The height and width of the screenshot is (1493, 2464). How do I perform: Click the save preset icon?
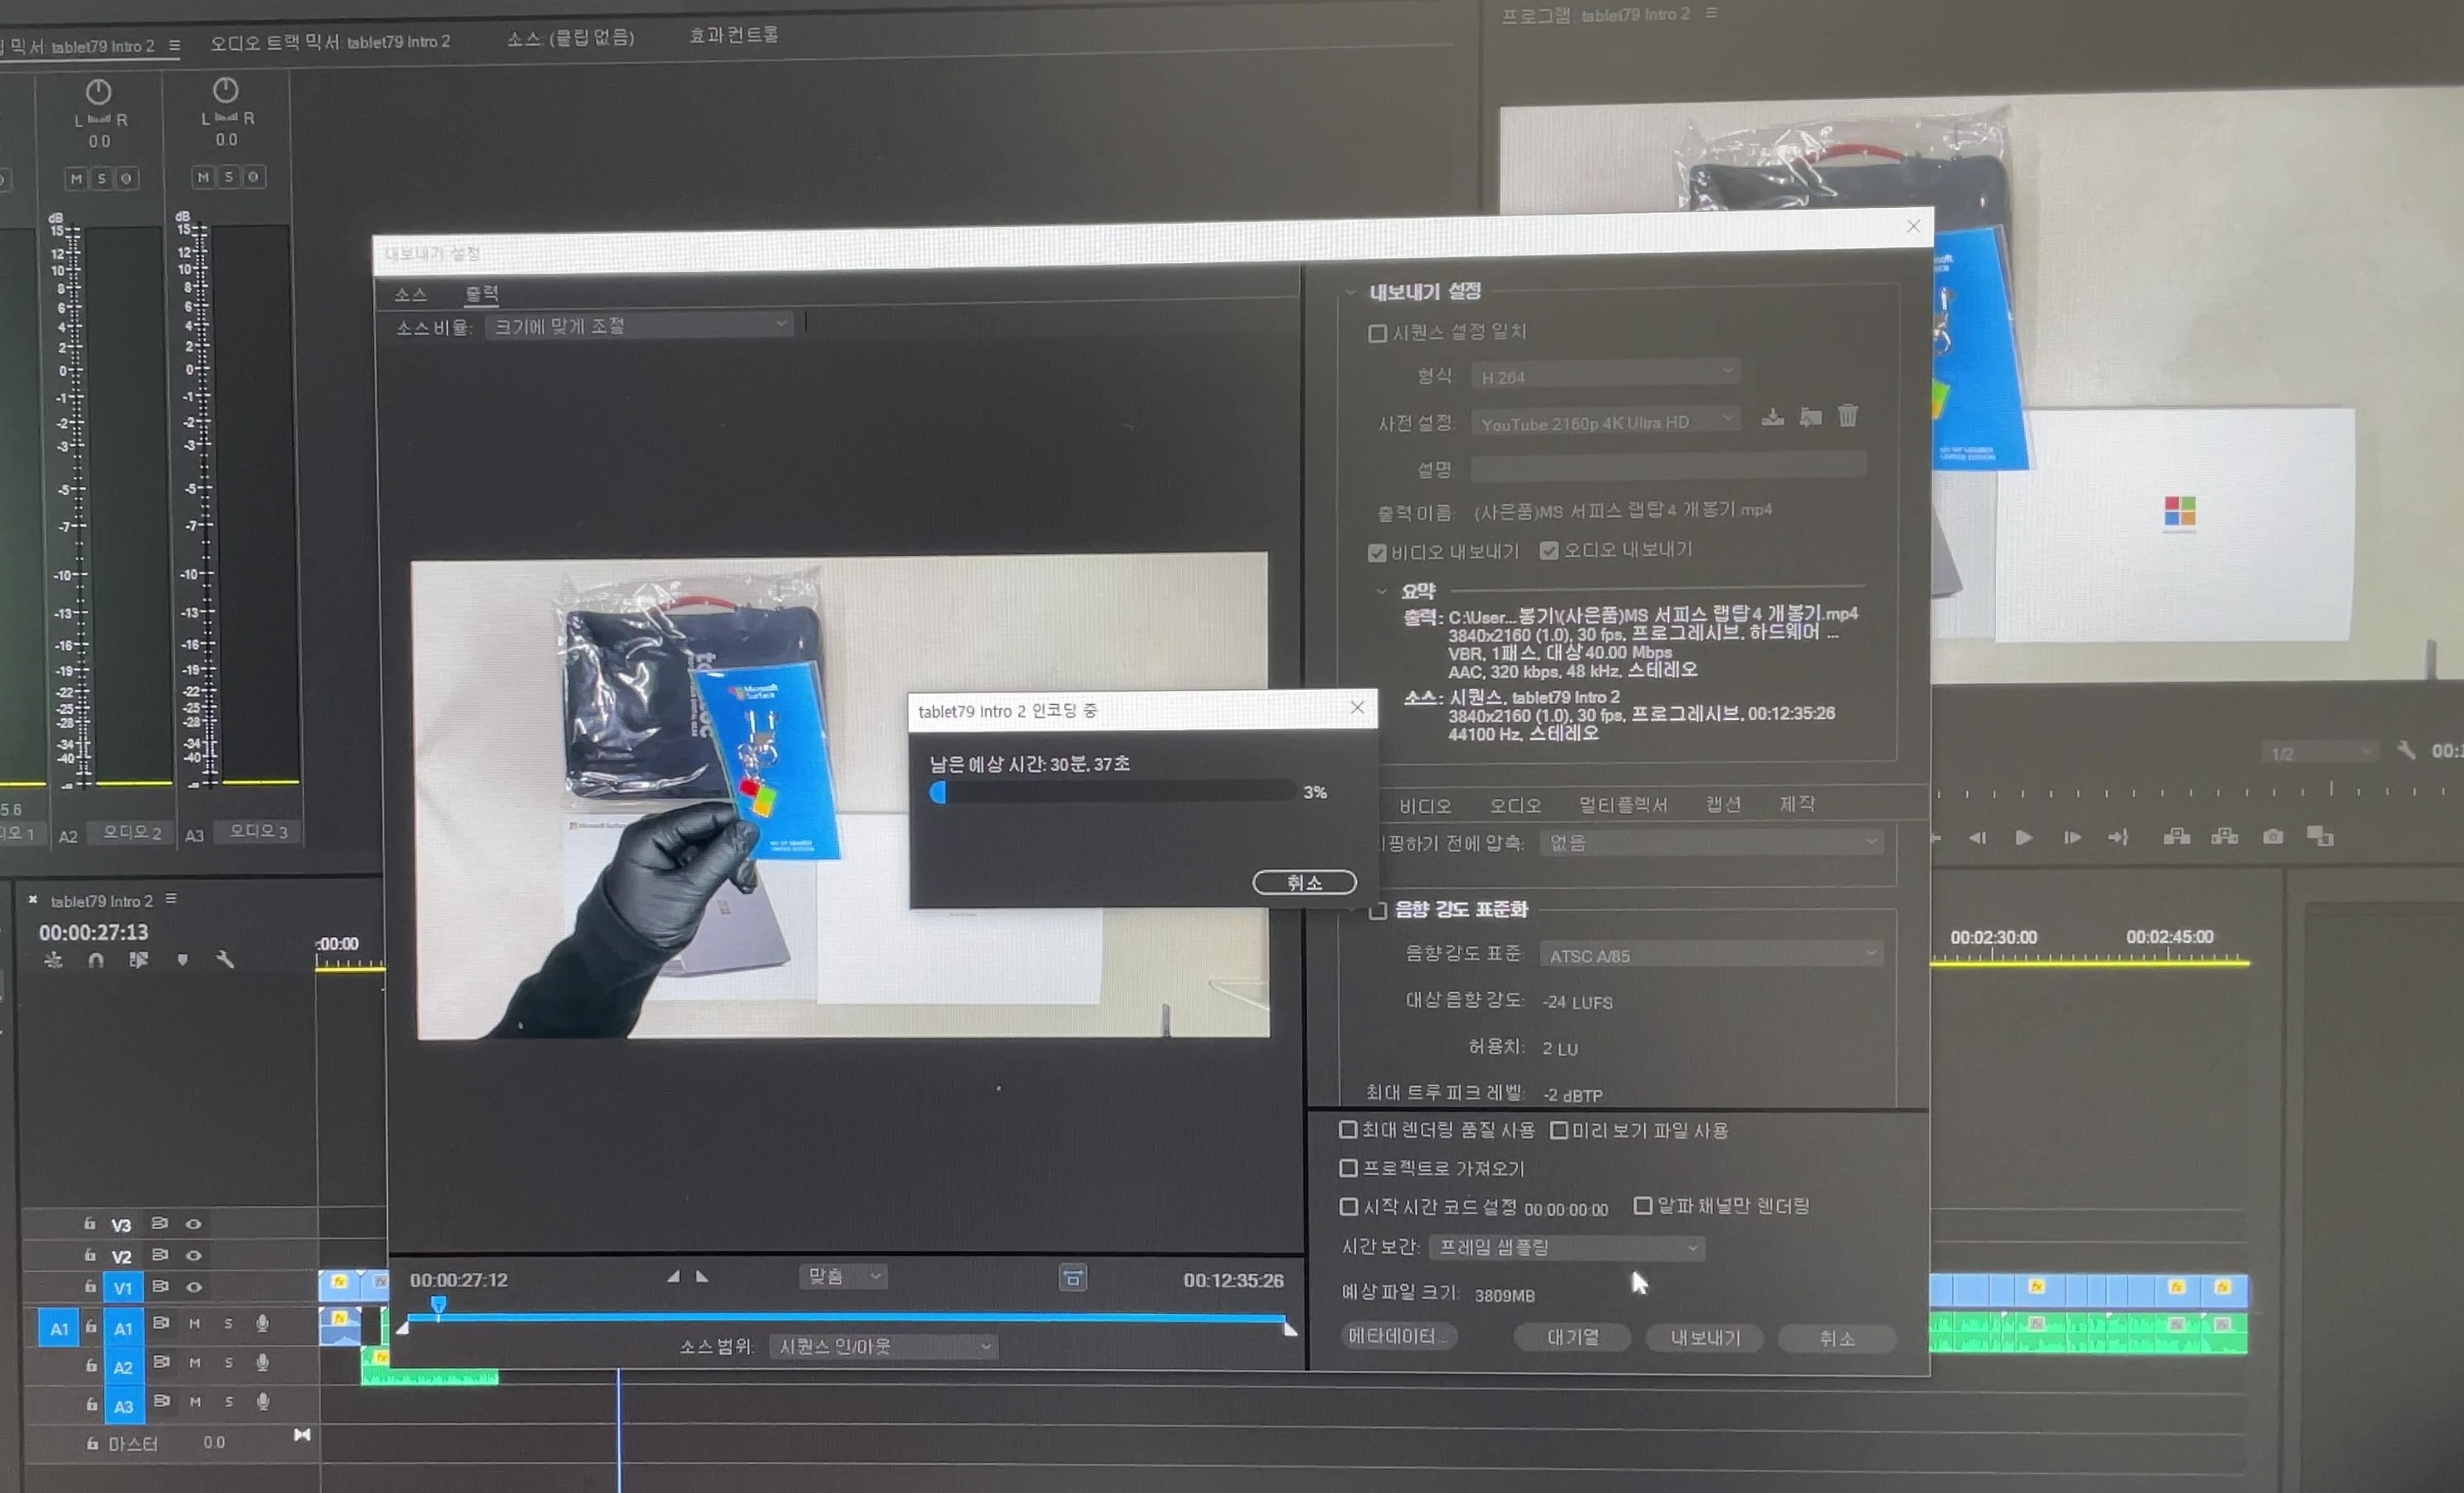coord(1772,416)
